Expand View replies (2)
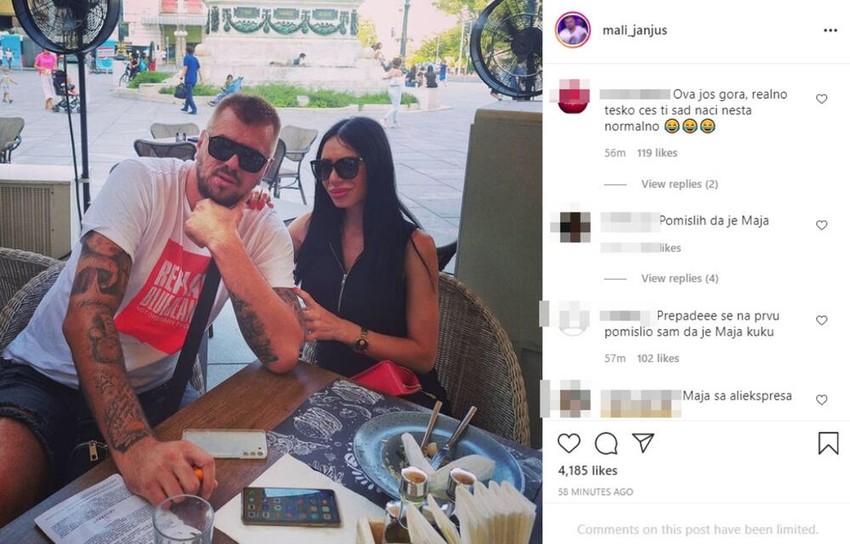The width and height of the screenshot is (850, 544). [679, 184]
